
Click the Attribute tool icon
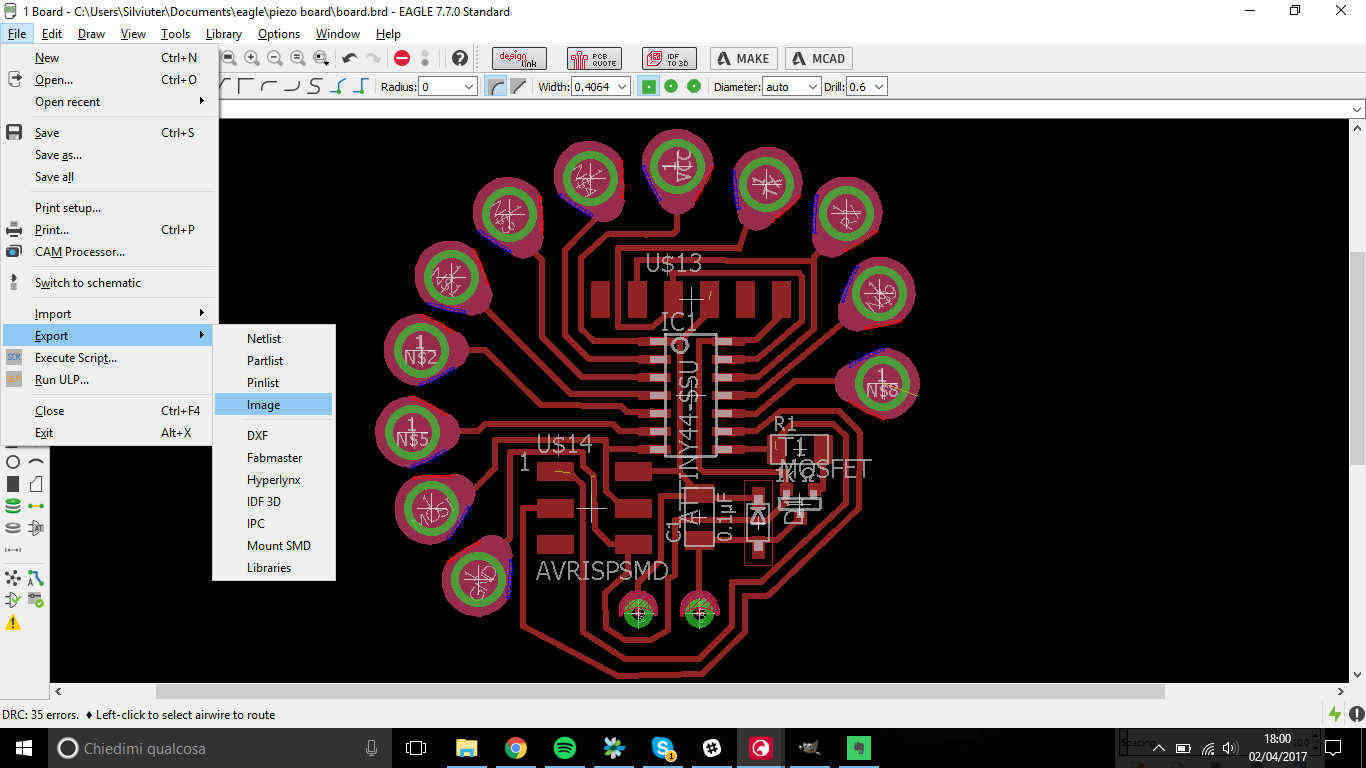click(36, 528)
